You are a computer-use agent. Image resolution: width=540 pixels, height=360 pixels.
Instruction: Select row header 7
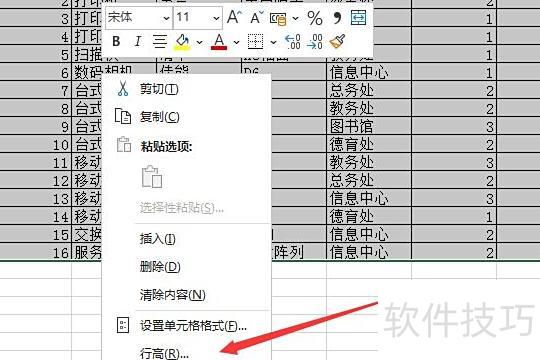tap(36, 91)
